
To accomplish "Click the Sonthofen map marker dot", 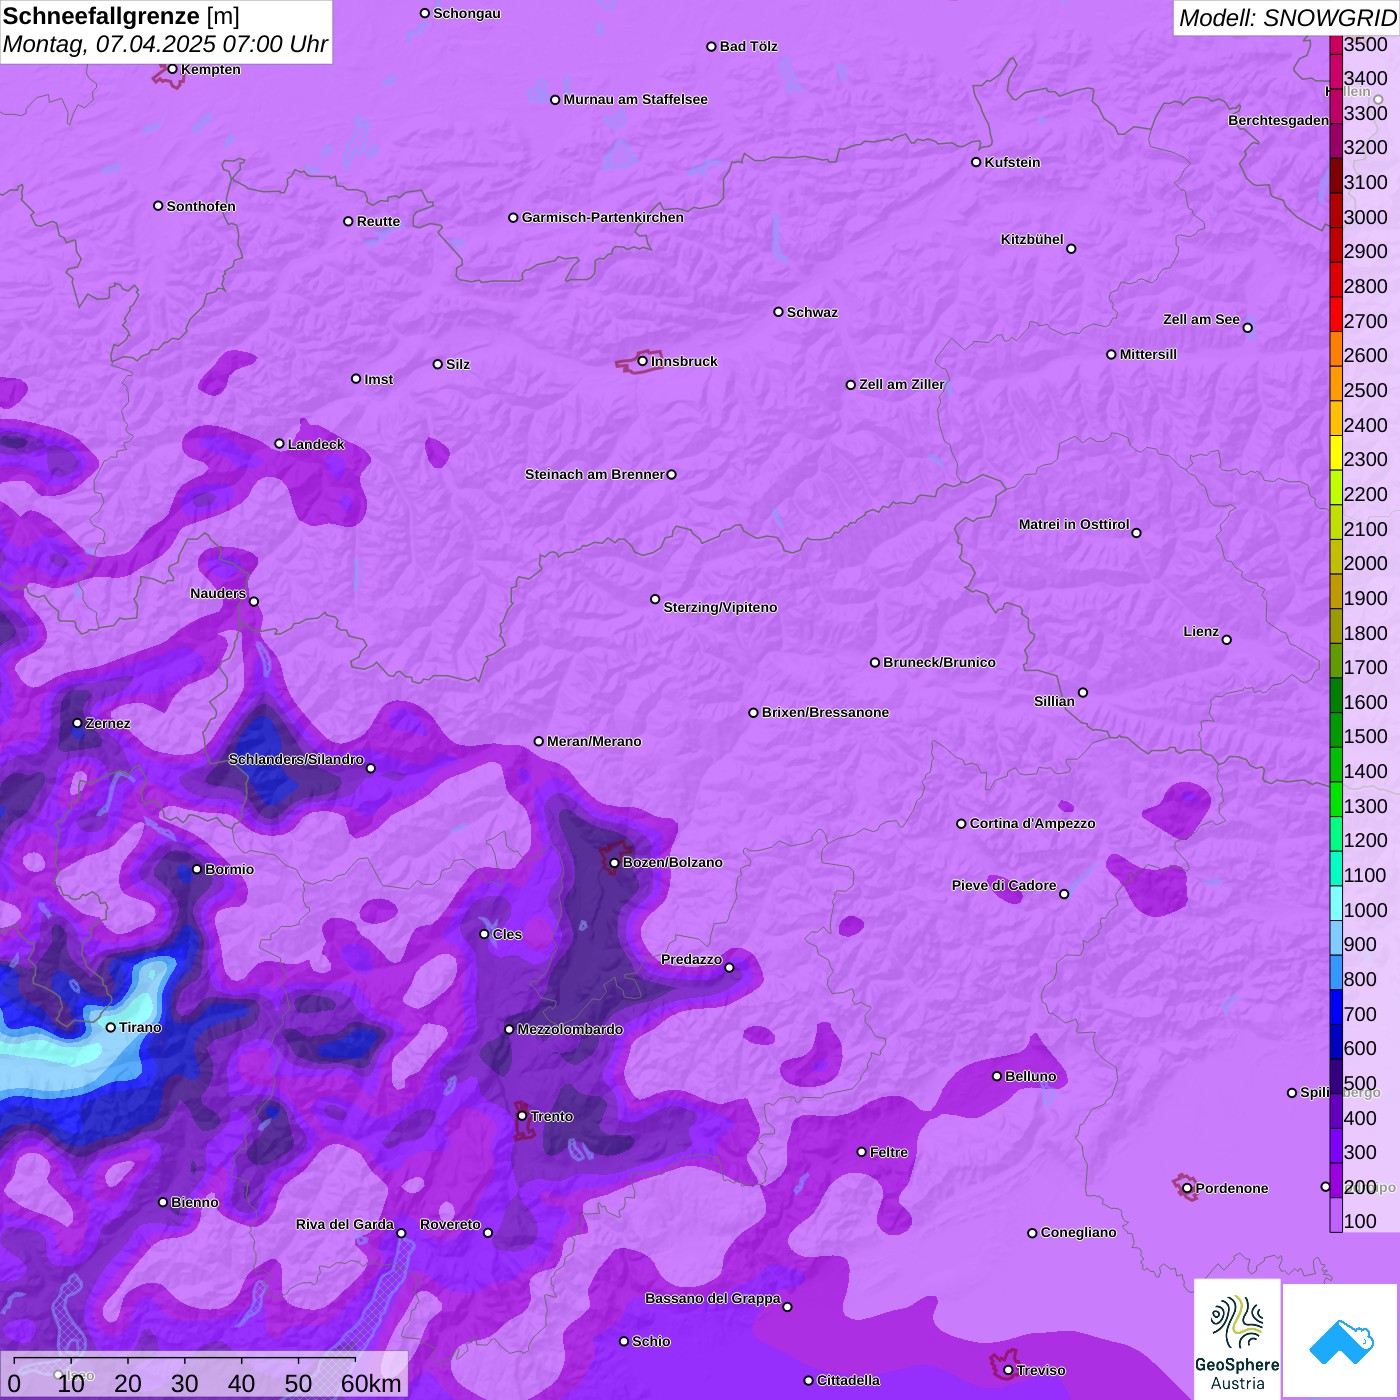I will [158, 206].
